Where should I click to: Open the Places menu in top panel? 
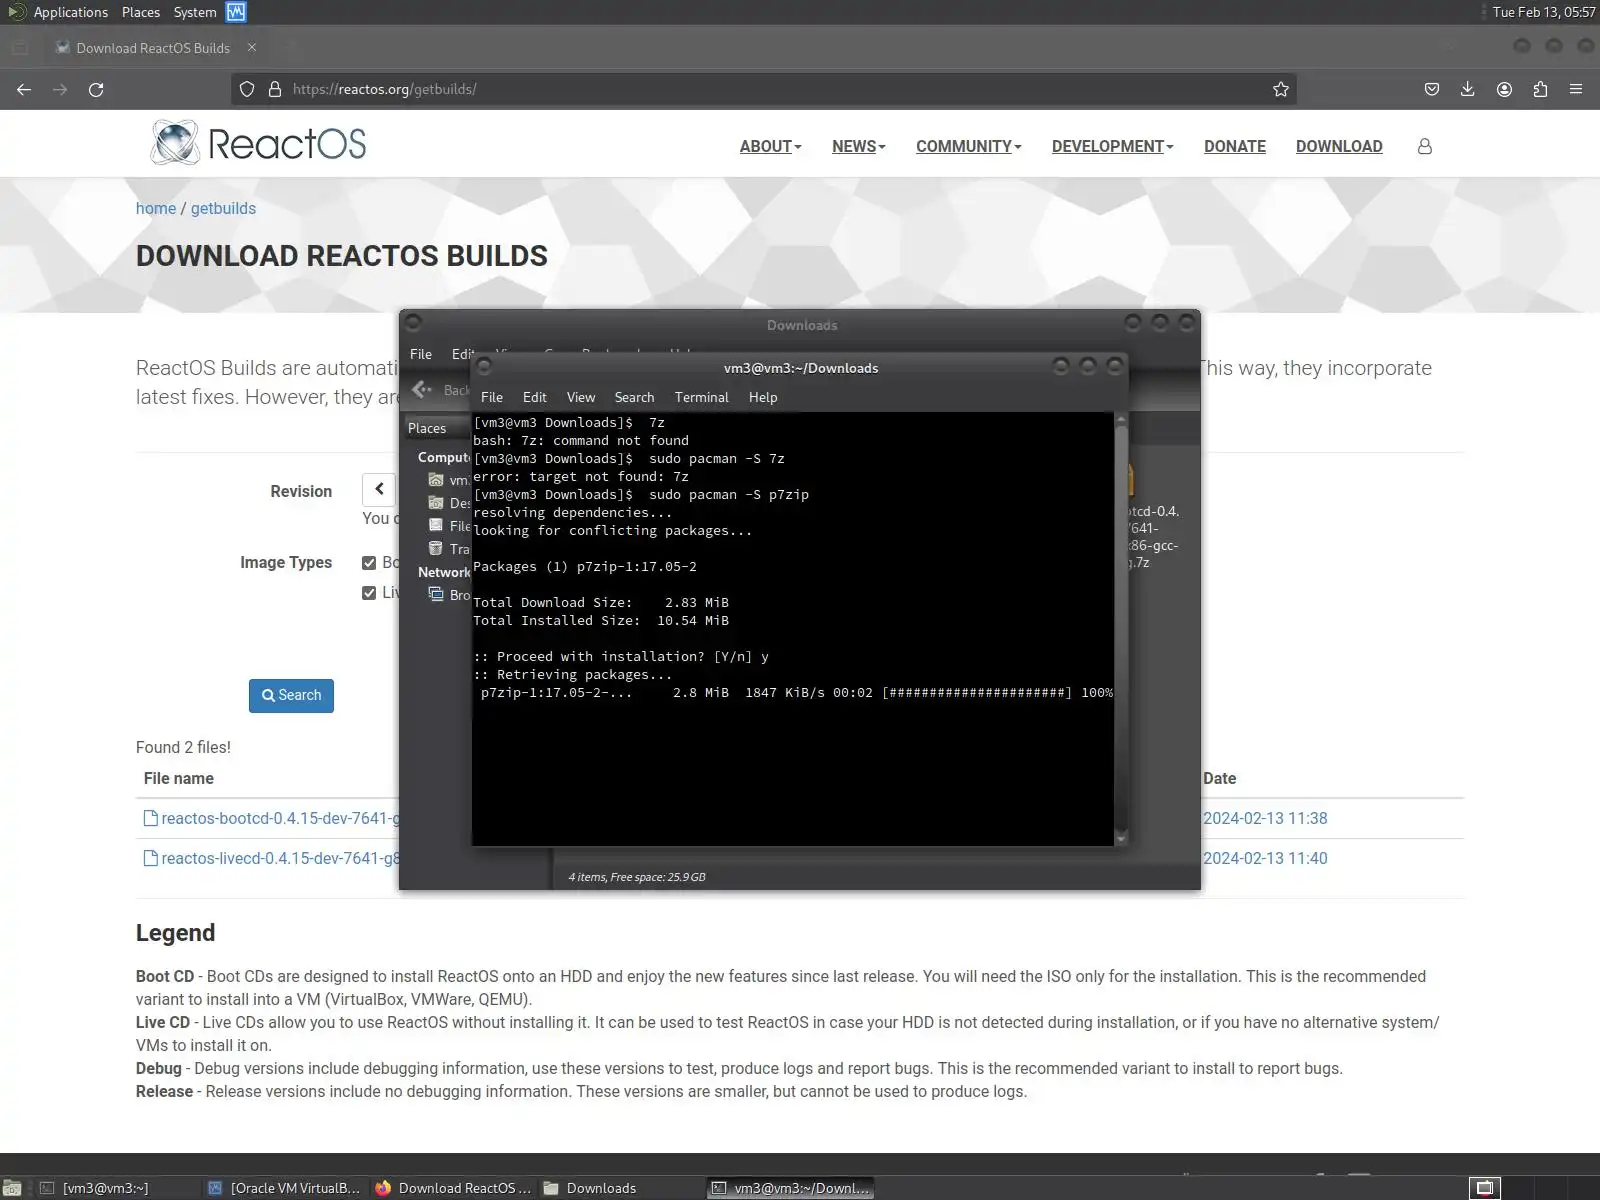click(x=141, y=12)
